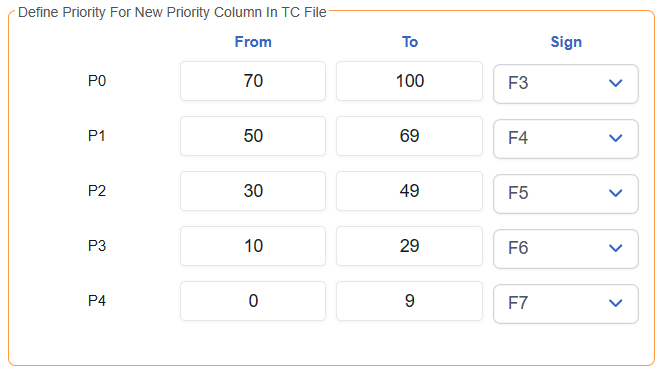Open the P0 Sign dropdown showing F3
The height and width of the screenshot is (368, 659).
(x=566, y=84)
